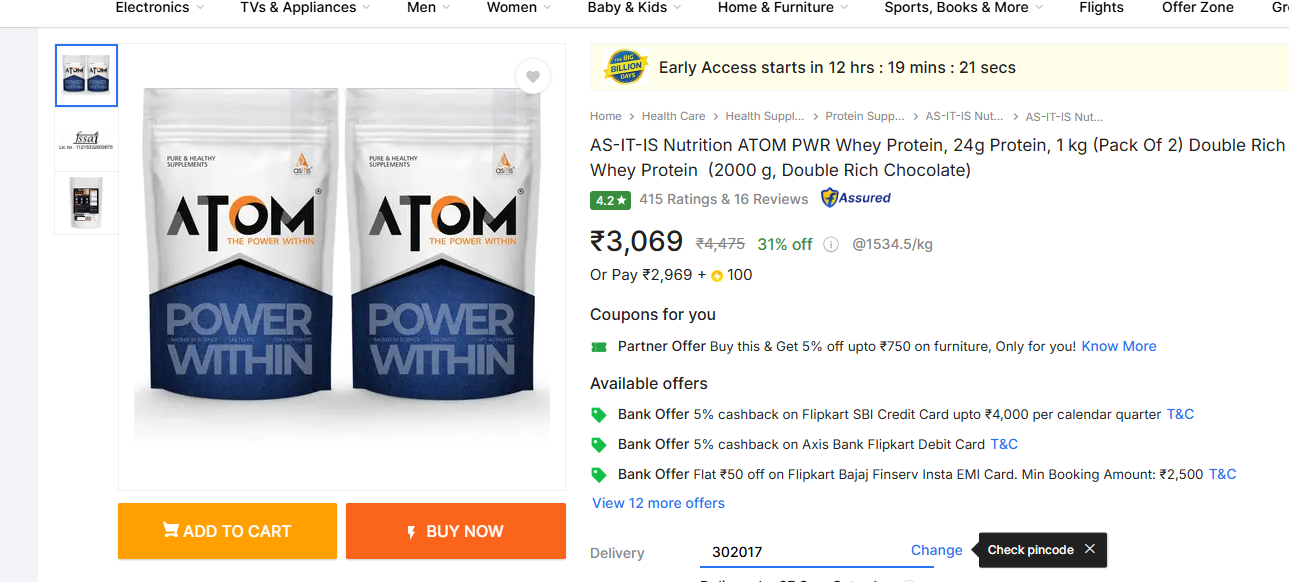Screen dimensions: 1289x582
Task: Add product to wishlist with heart icon
Action: point(533,77)
